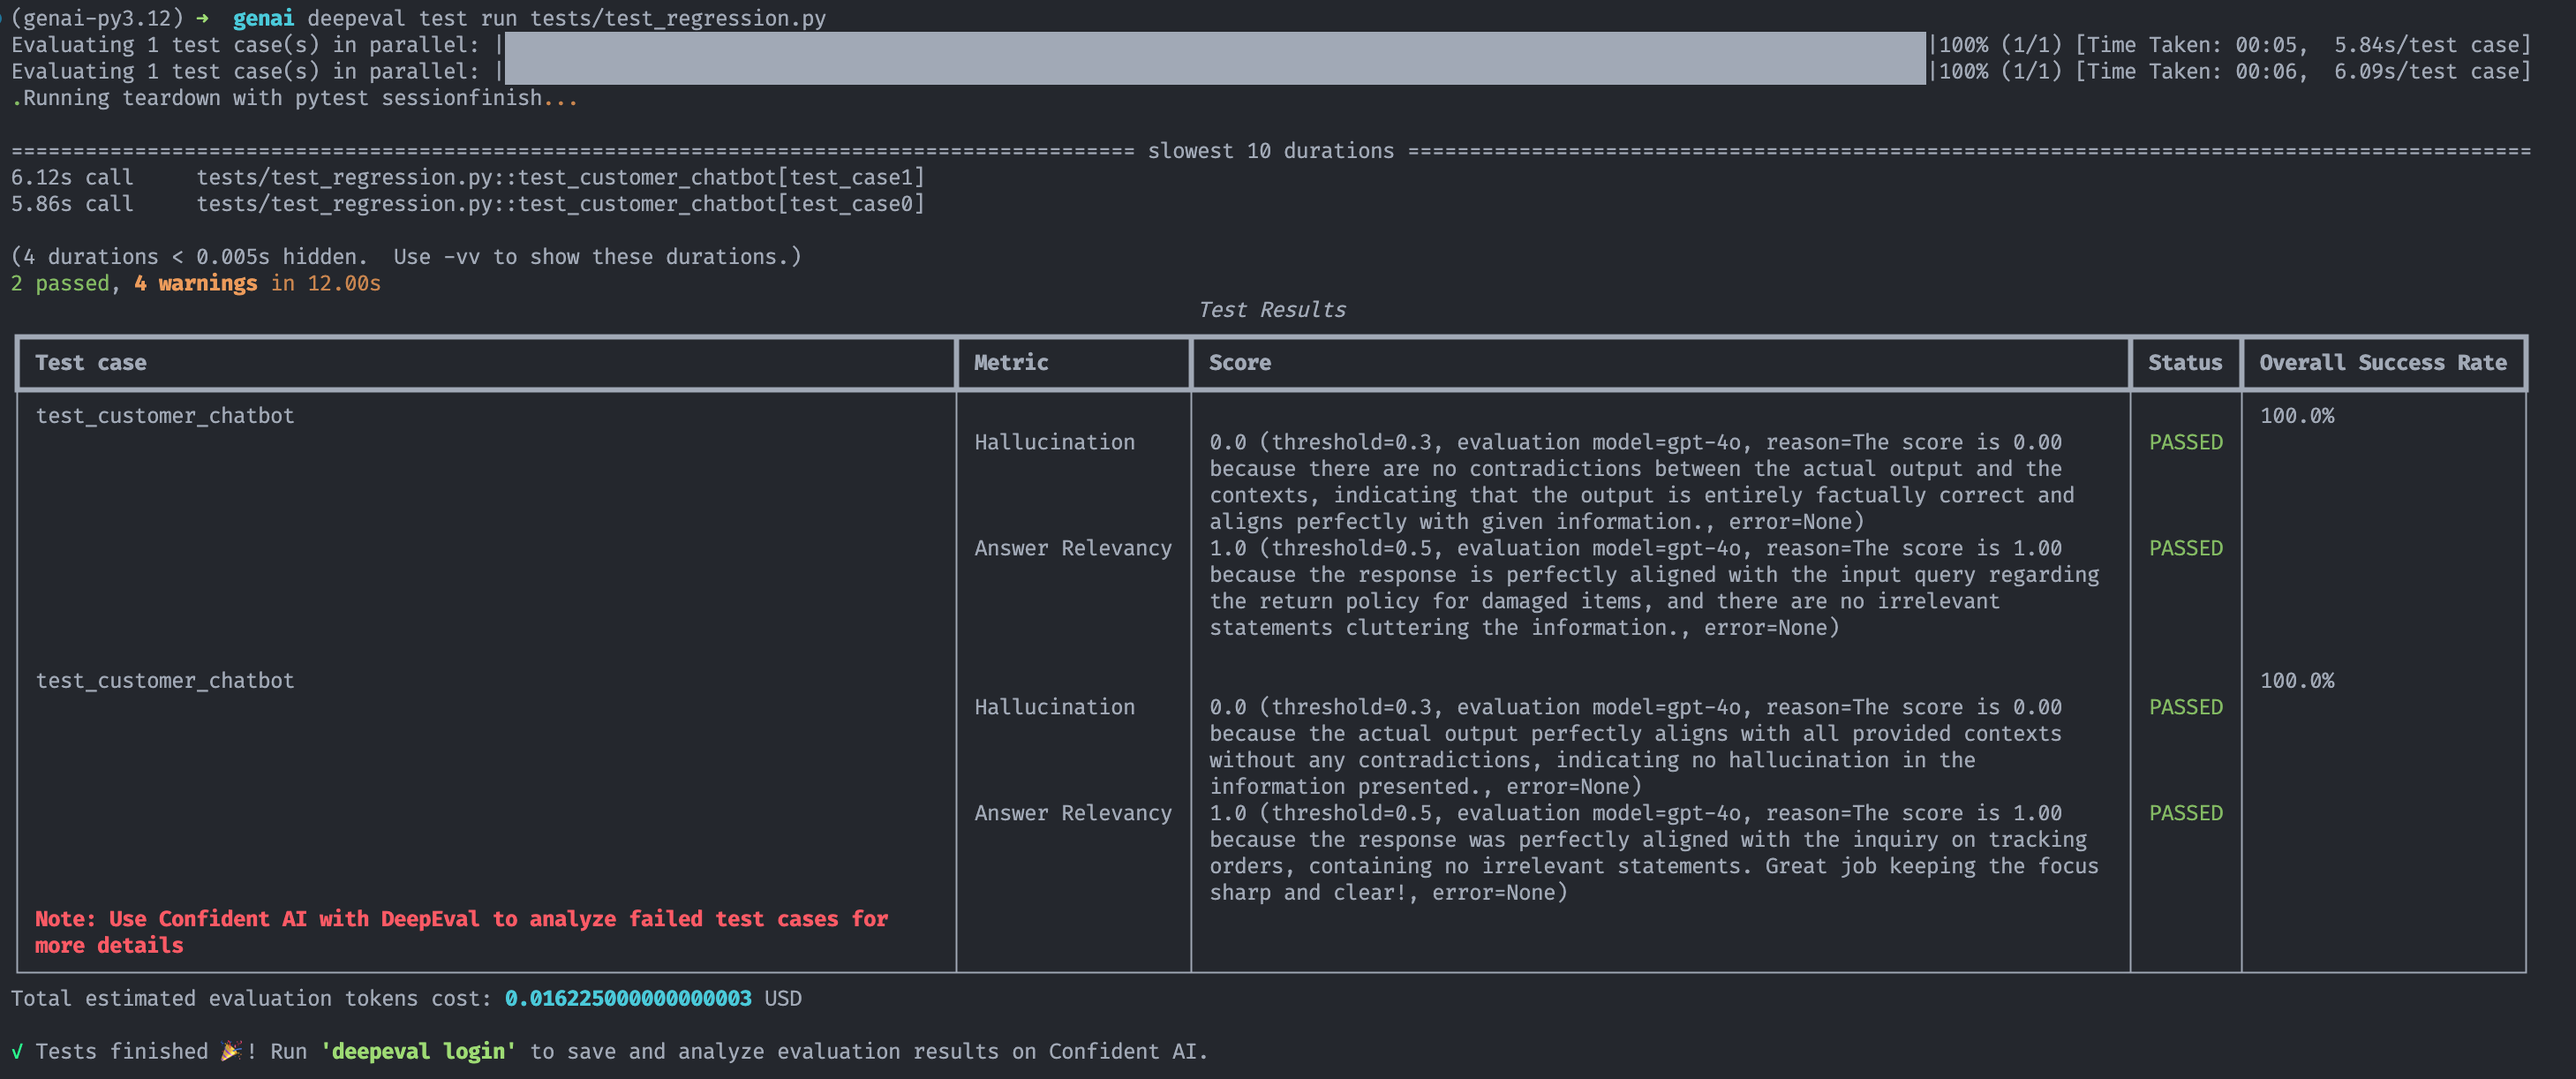Image resolution: width=2576 pixels, height=1079 pixels.
Task: Click the test_case0 test path line
Action: (560, 204)
